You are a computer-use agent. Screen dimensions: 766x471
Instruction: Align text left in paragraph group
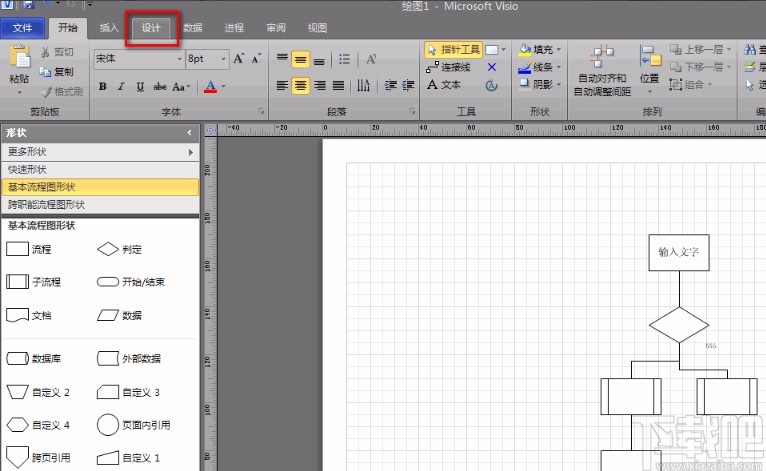(282, 86)
